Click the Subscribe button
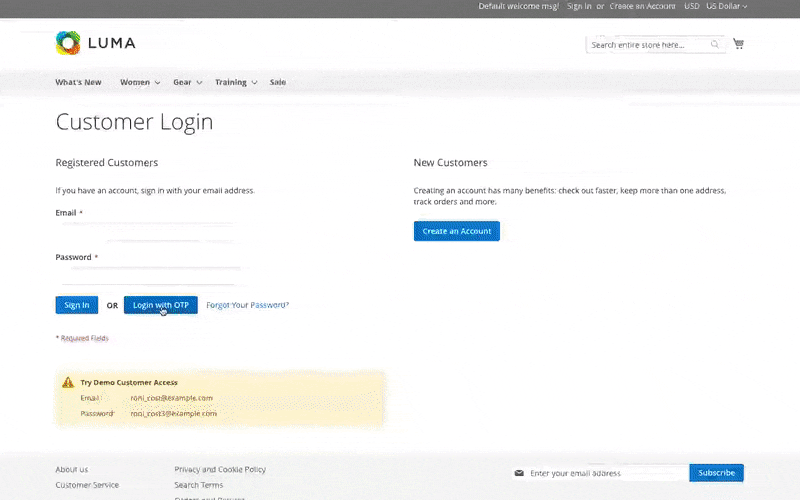Image resolution: width=800 pixels, height=500 pixels. [716, 473]
